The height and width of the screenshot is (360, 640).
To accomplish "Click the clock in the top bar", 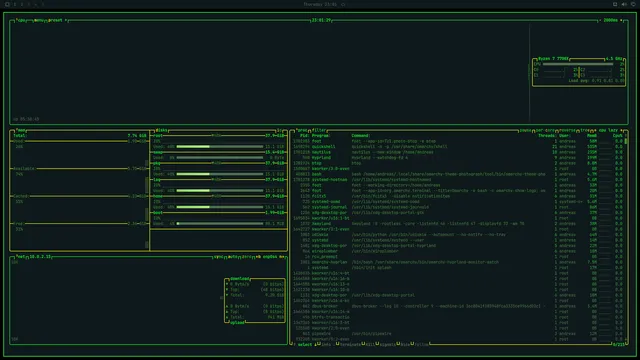I will [320, 4].
